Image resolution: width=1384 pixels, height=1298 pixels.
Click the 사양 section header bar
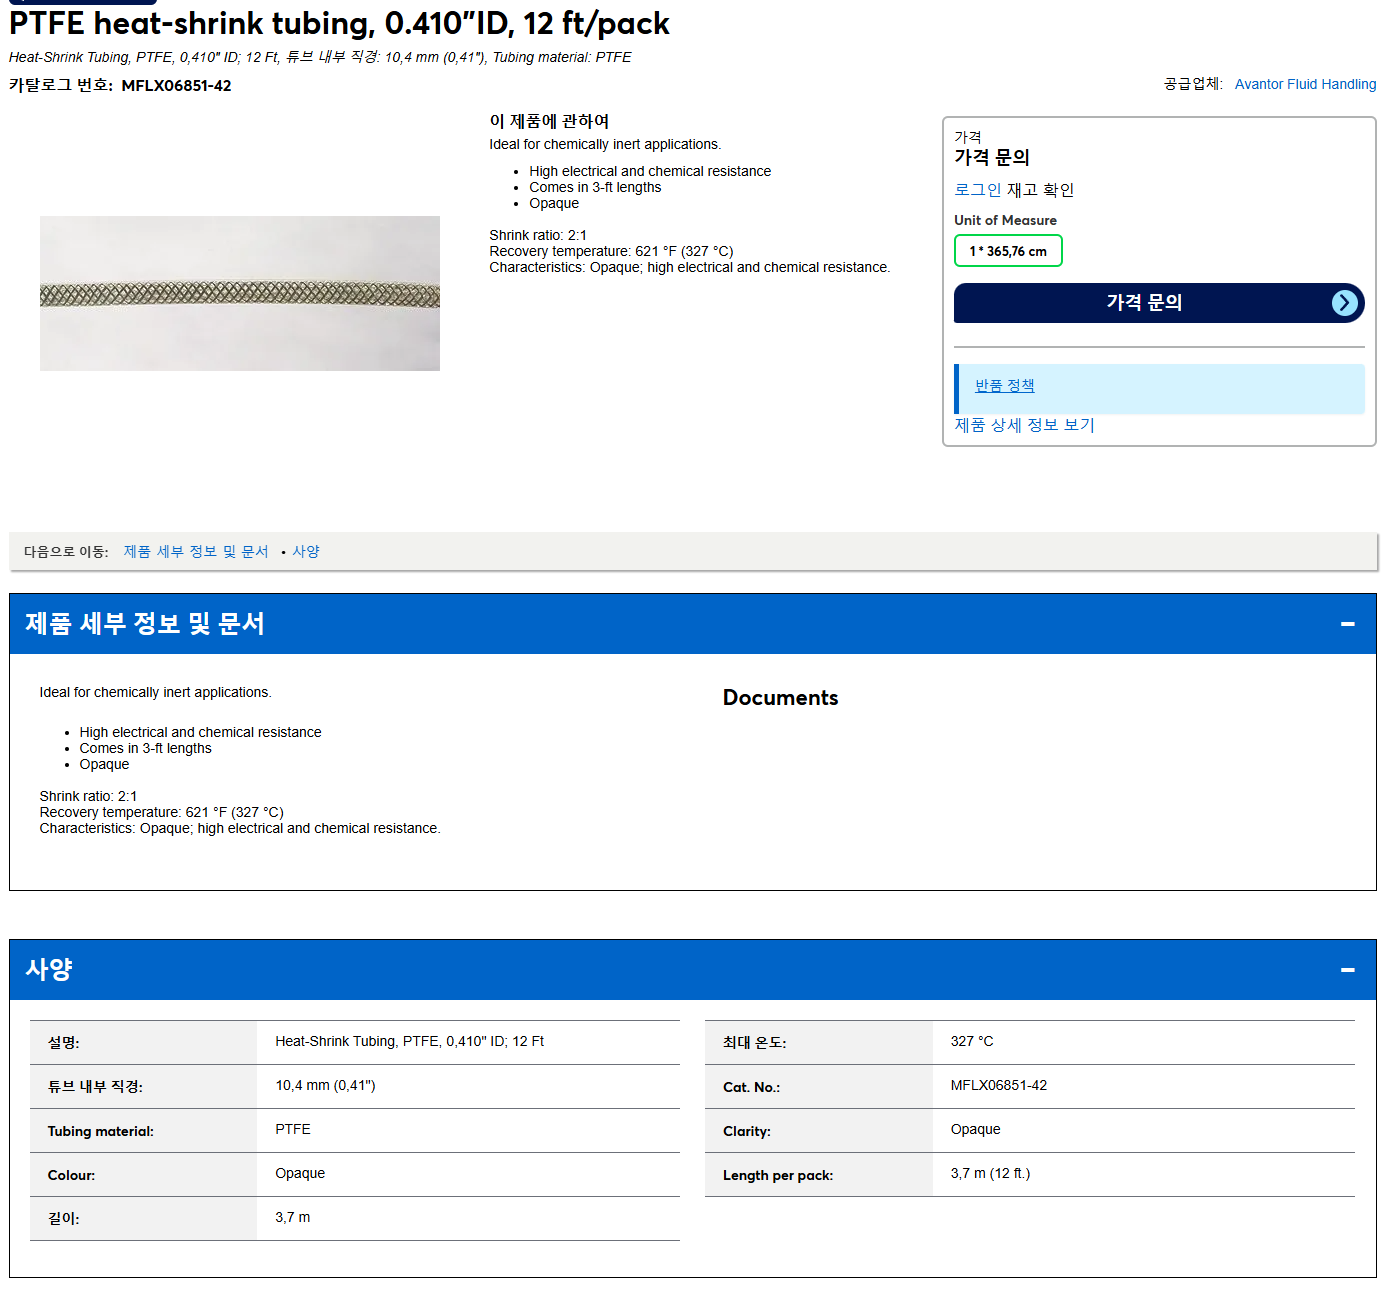click(x=692, y=970)
